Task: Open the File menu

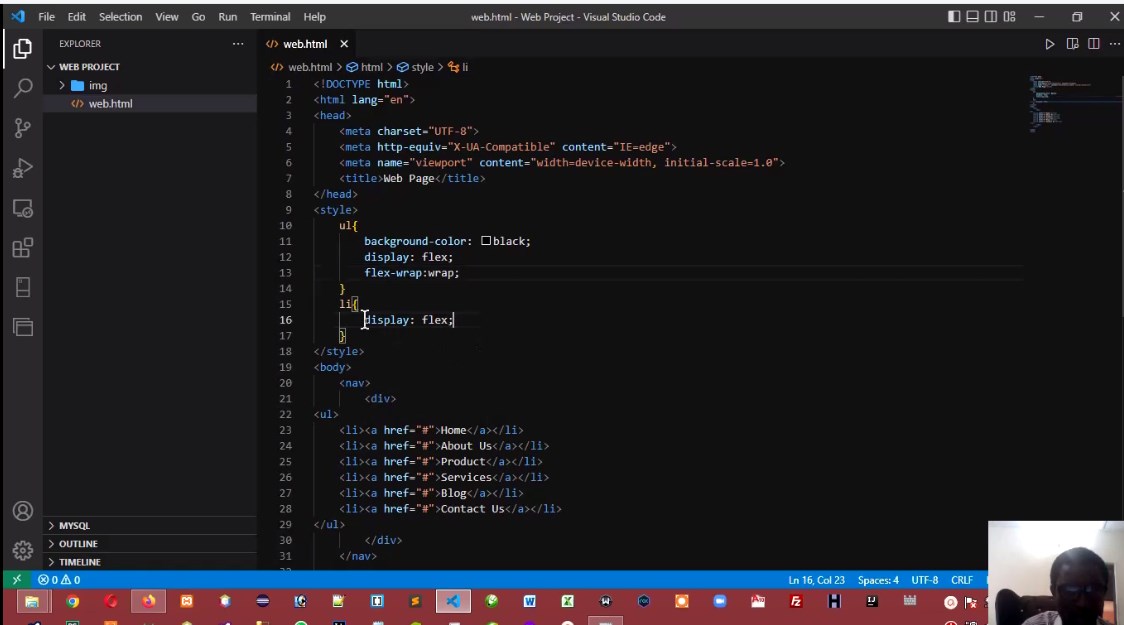Action: (x=47, y=16)
